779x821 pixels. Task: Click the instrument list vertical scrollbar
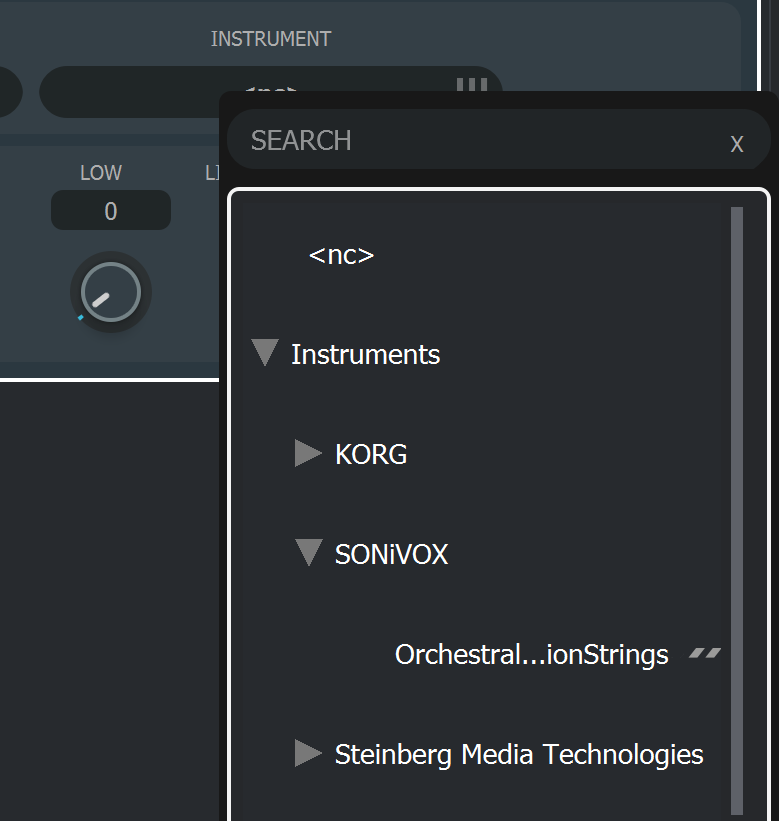click(x=737, y=500)
